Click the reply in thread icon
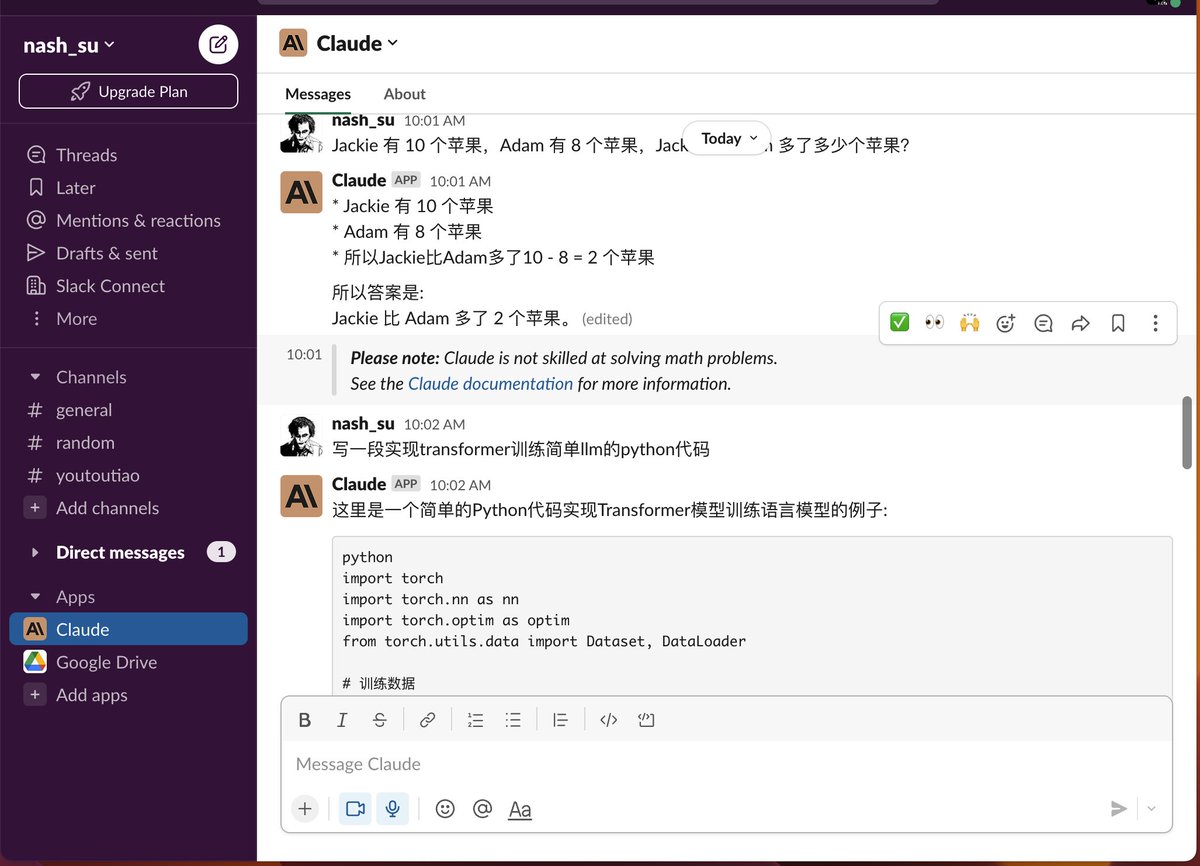The image size is (1200, 866). tap(1043, 322)
